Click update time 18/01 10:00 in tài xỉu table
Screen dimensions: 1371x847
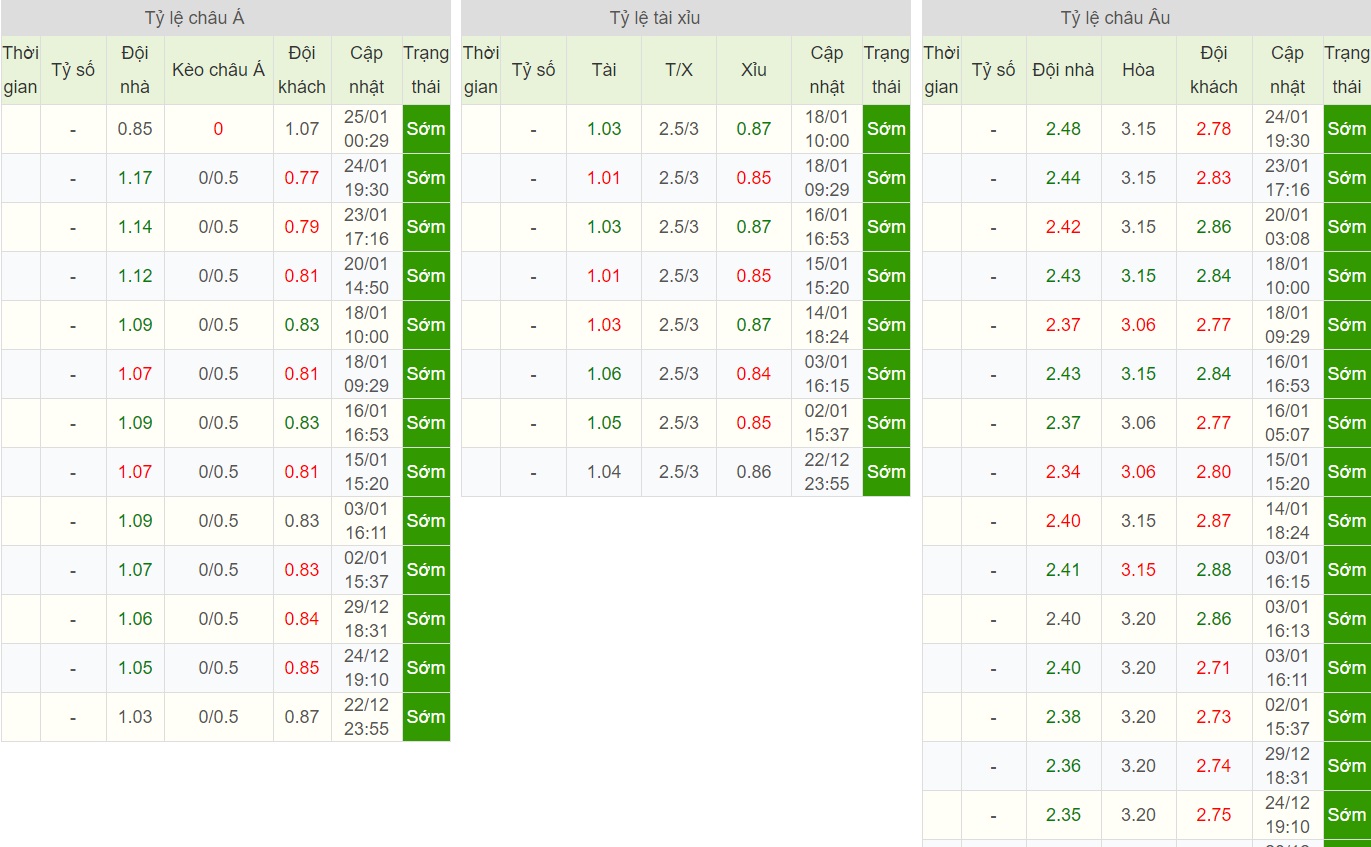tap(827, 129)
